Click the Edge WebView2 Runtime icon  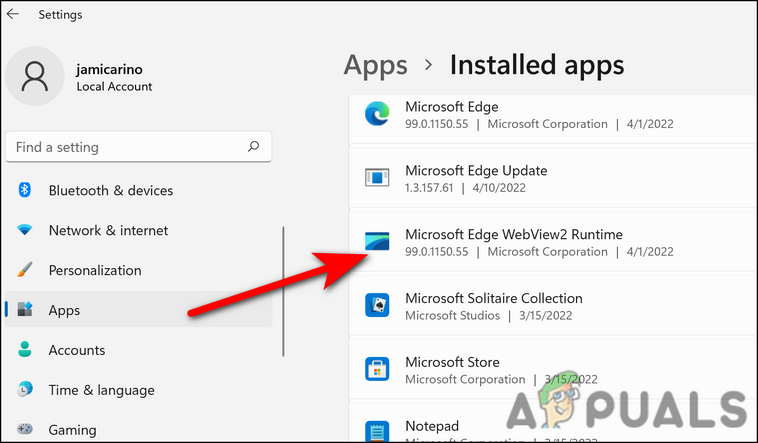(x=377, y=241)
